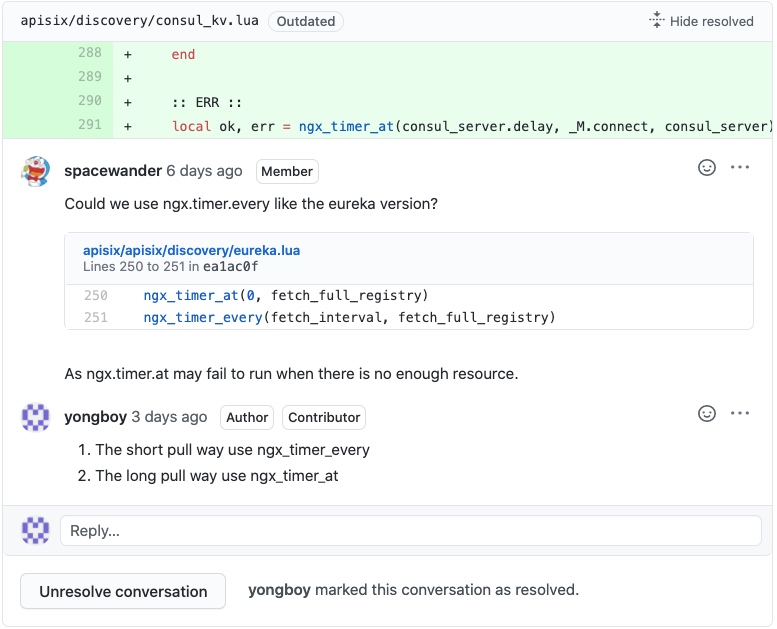Open spacewander's profile name link

pyautogui.click(x=113, y=171)
